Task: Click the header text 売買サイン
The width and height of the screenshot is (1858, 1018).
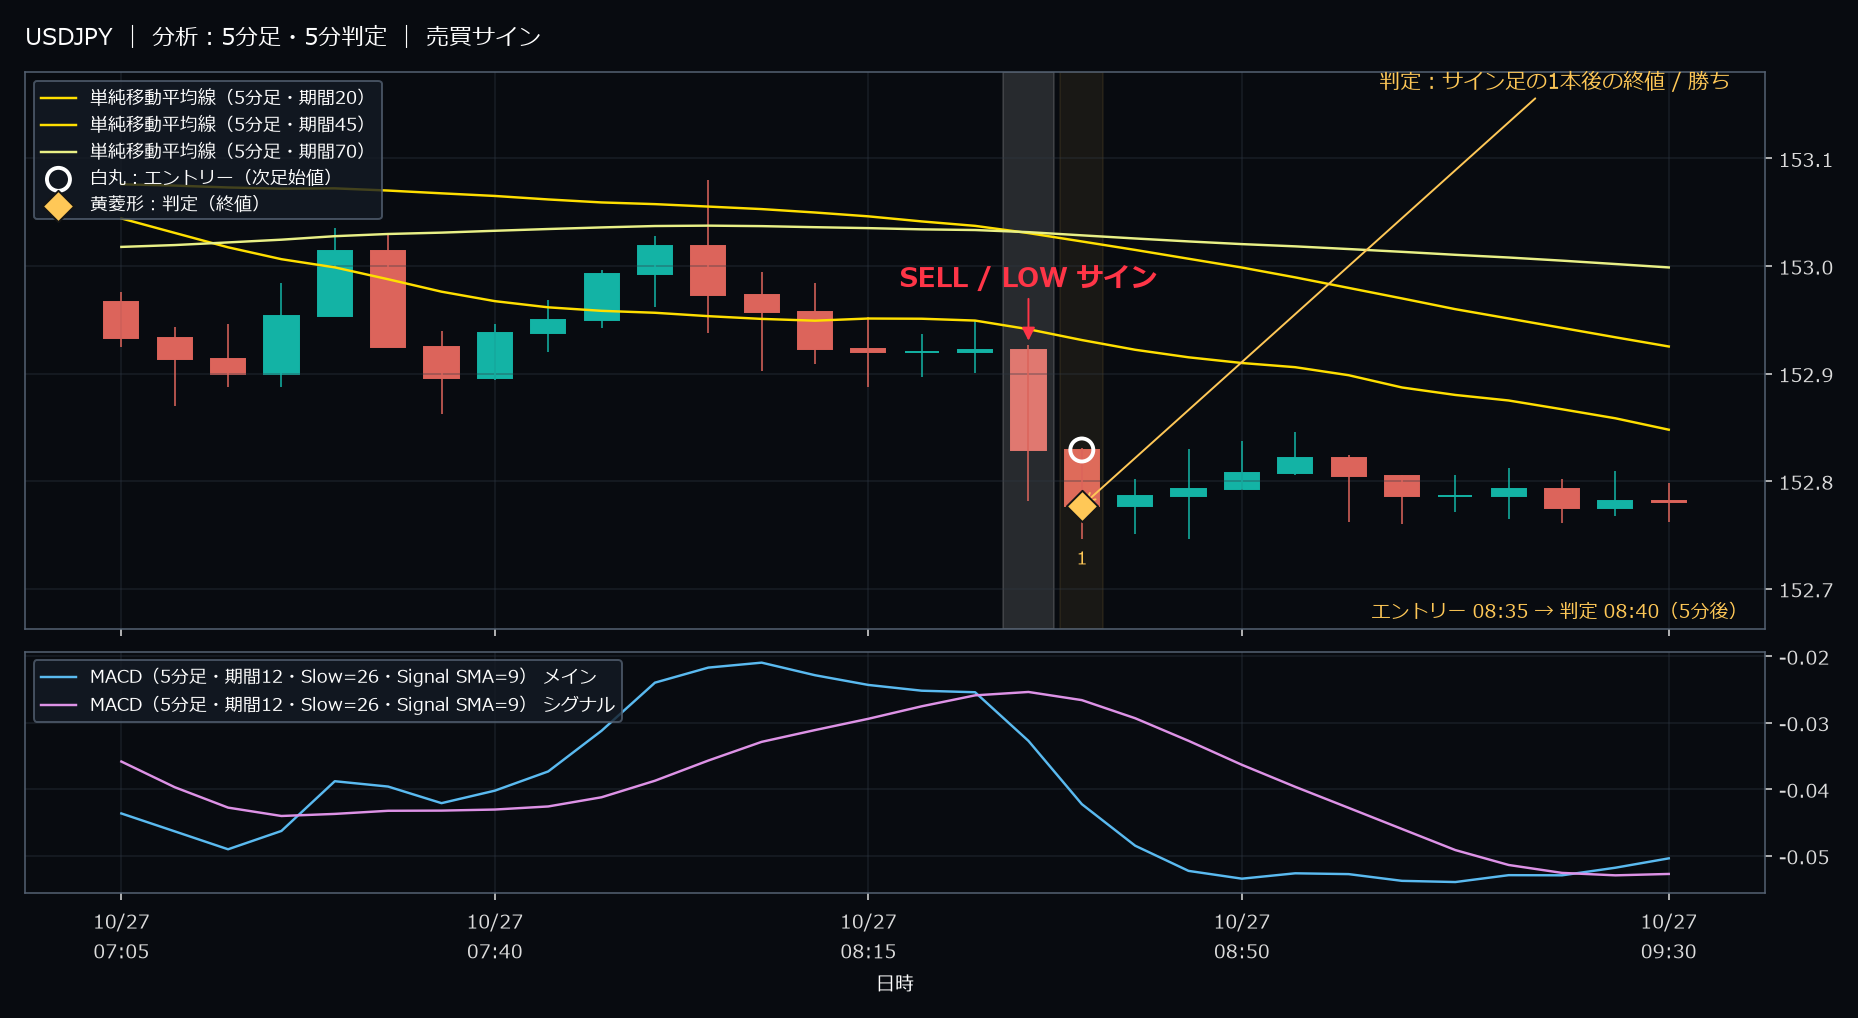Action: point(483,37)
